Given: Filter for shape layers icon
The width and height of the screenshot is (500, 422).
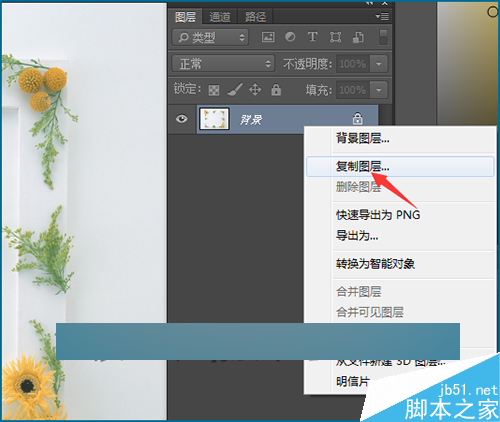Looking at the screenshot, I should [335, 37].
